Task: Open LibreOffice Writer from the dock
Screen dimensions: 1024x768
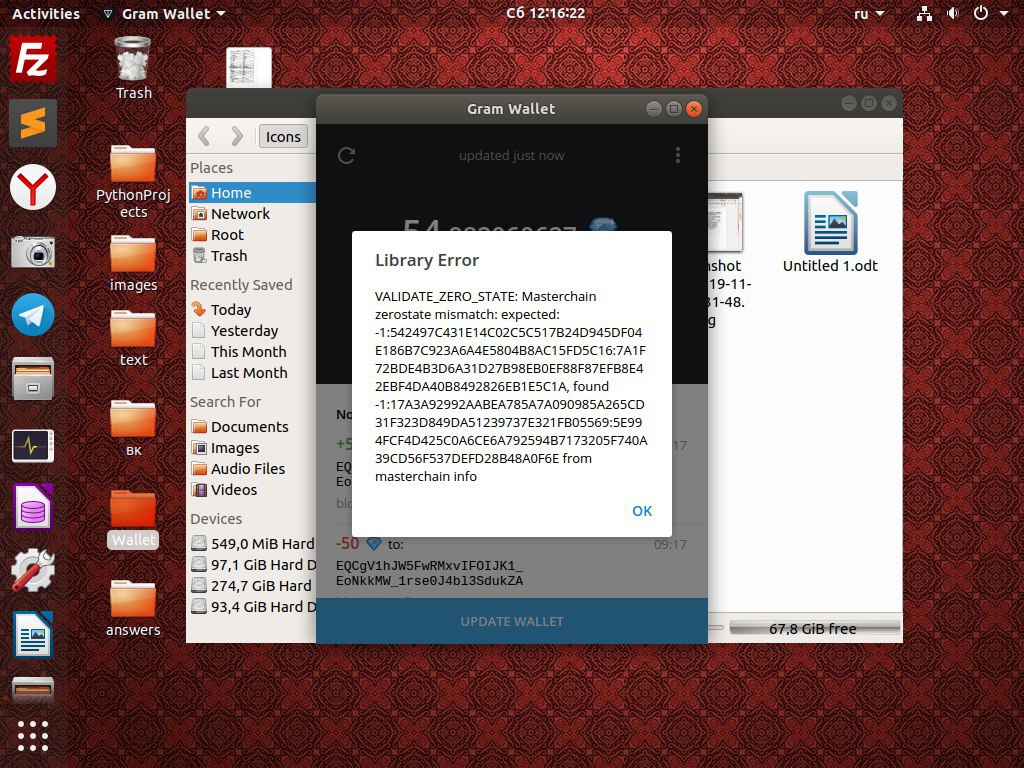Action: point(33,635)
